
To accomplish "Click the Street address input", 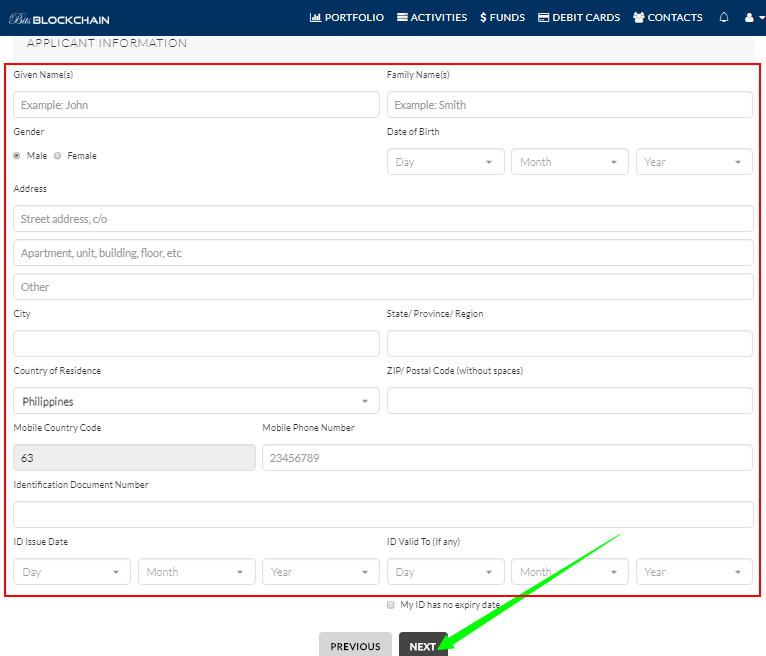I will [x=383, y=219].
